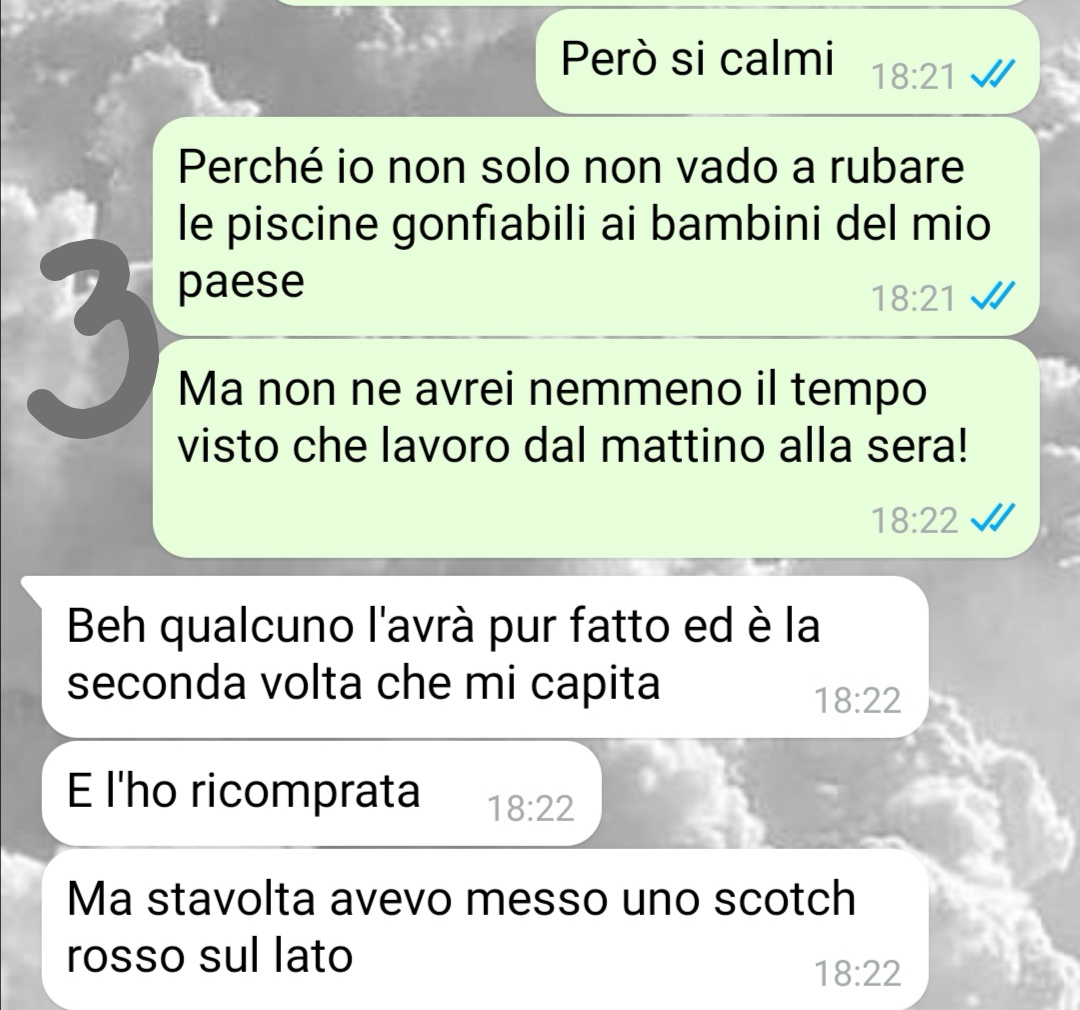Tap the 'E l'ho ricomprata' message bubble
Screen dimensions: 1080x1010
[x=321, y=793]
